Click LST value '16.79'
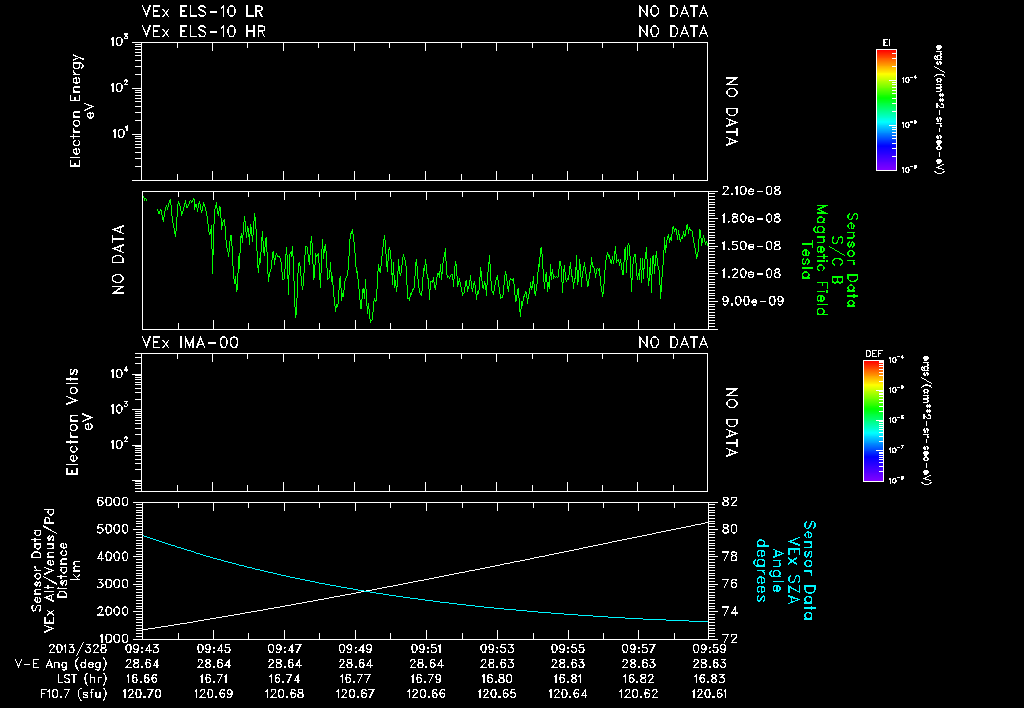 426,679
